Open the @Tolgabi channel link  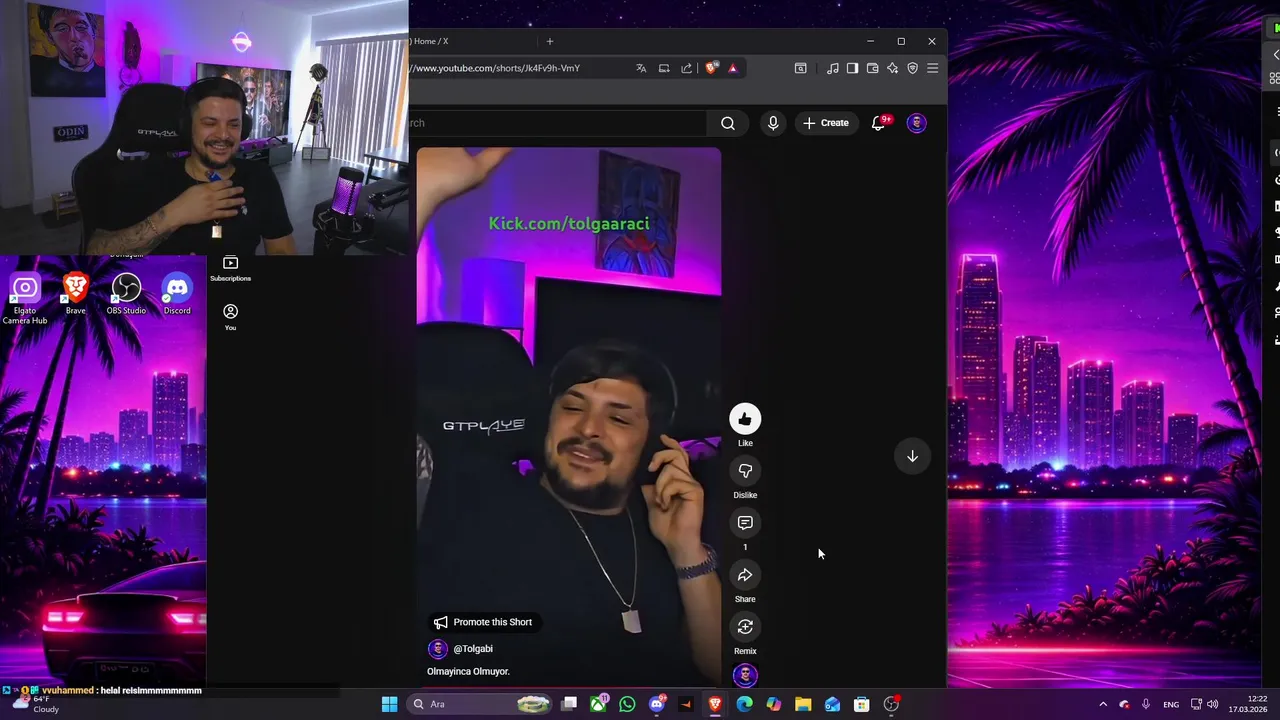473,649
